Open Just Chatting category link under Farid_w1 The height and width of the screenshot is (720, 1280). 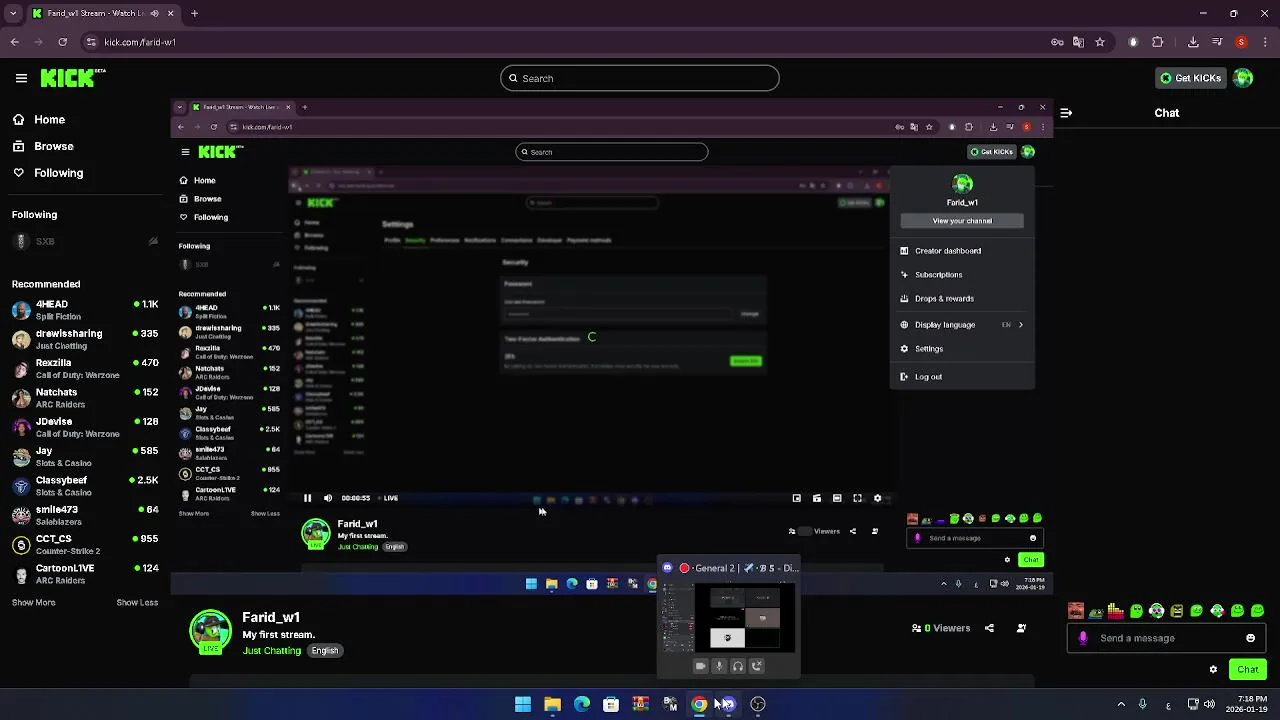tap(272, 651)
